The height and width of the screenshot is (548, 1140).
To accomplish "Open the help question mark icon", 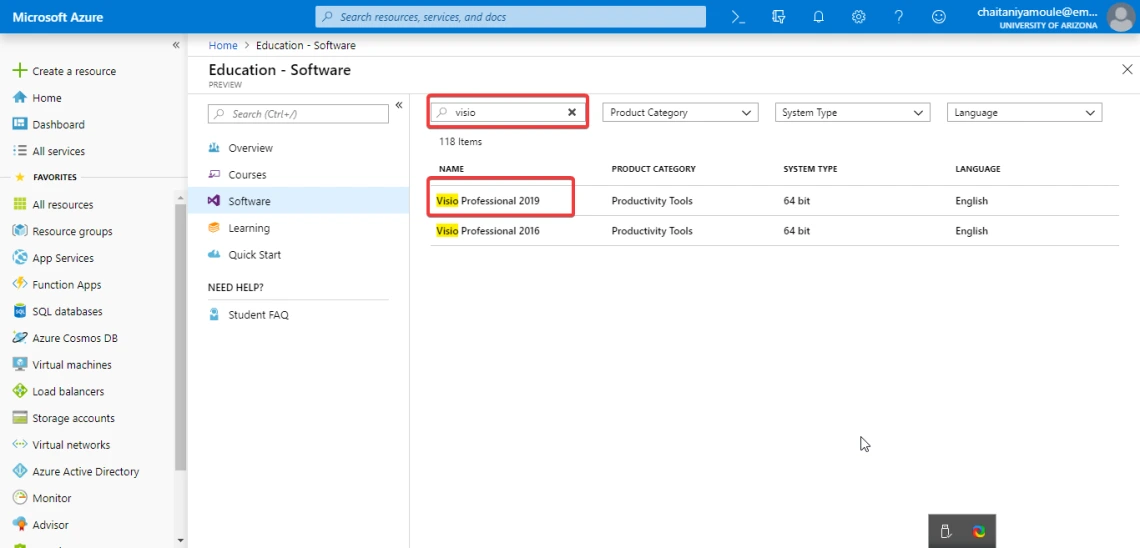I will click(x=899, y=17).
